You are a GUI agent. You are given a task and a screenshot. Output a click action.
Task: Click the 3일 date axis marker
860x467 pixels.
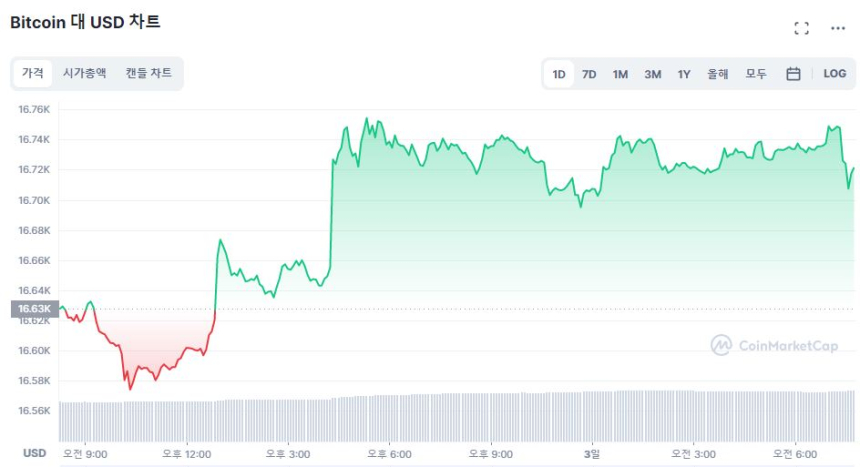pyautogui.click(x=592, y=454)
